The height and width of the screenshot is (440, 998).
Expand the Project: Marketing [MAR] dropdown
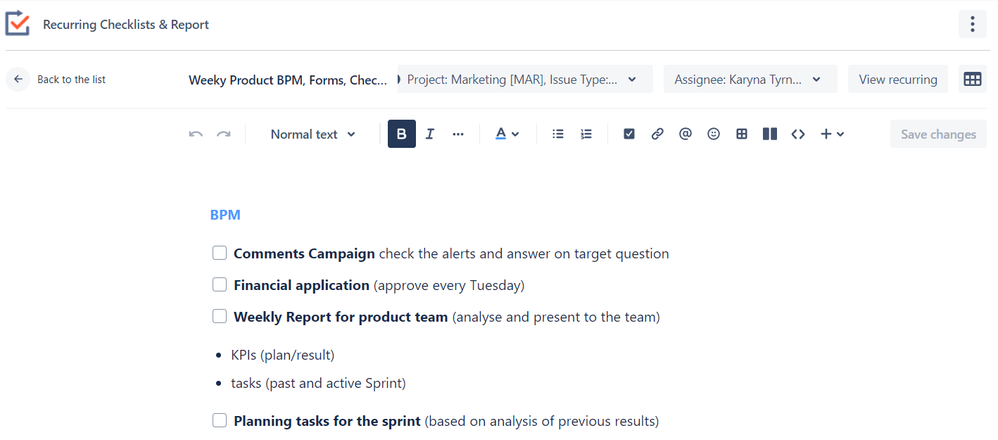point(525,80)
